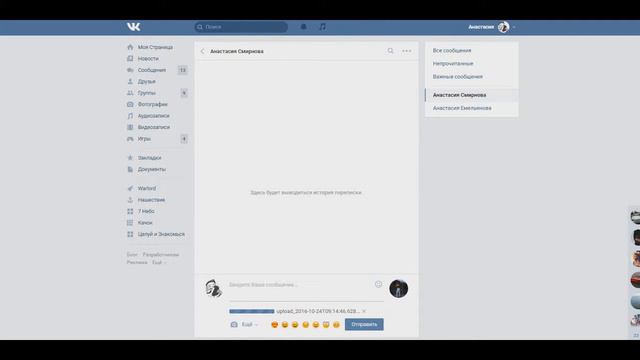Show Все сообщения filter

point(452,51)
